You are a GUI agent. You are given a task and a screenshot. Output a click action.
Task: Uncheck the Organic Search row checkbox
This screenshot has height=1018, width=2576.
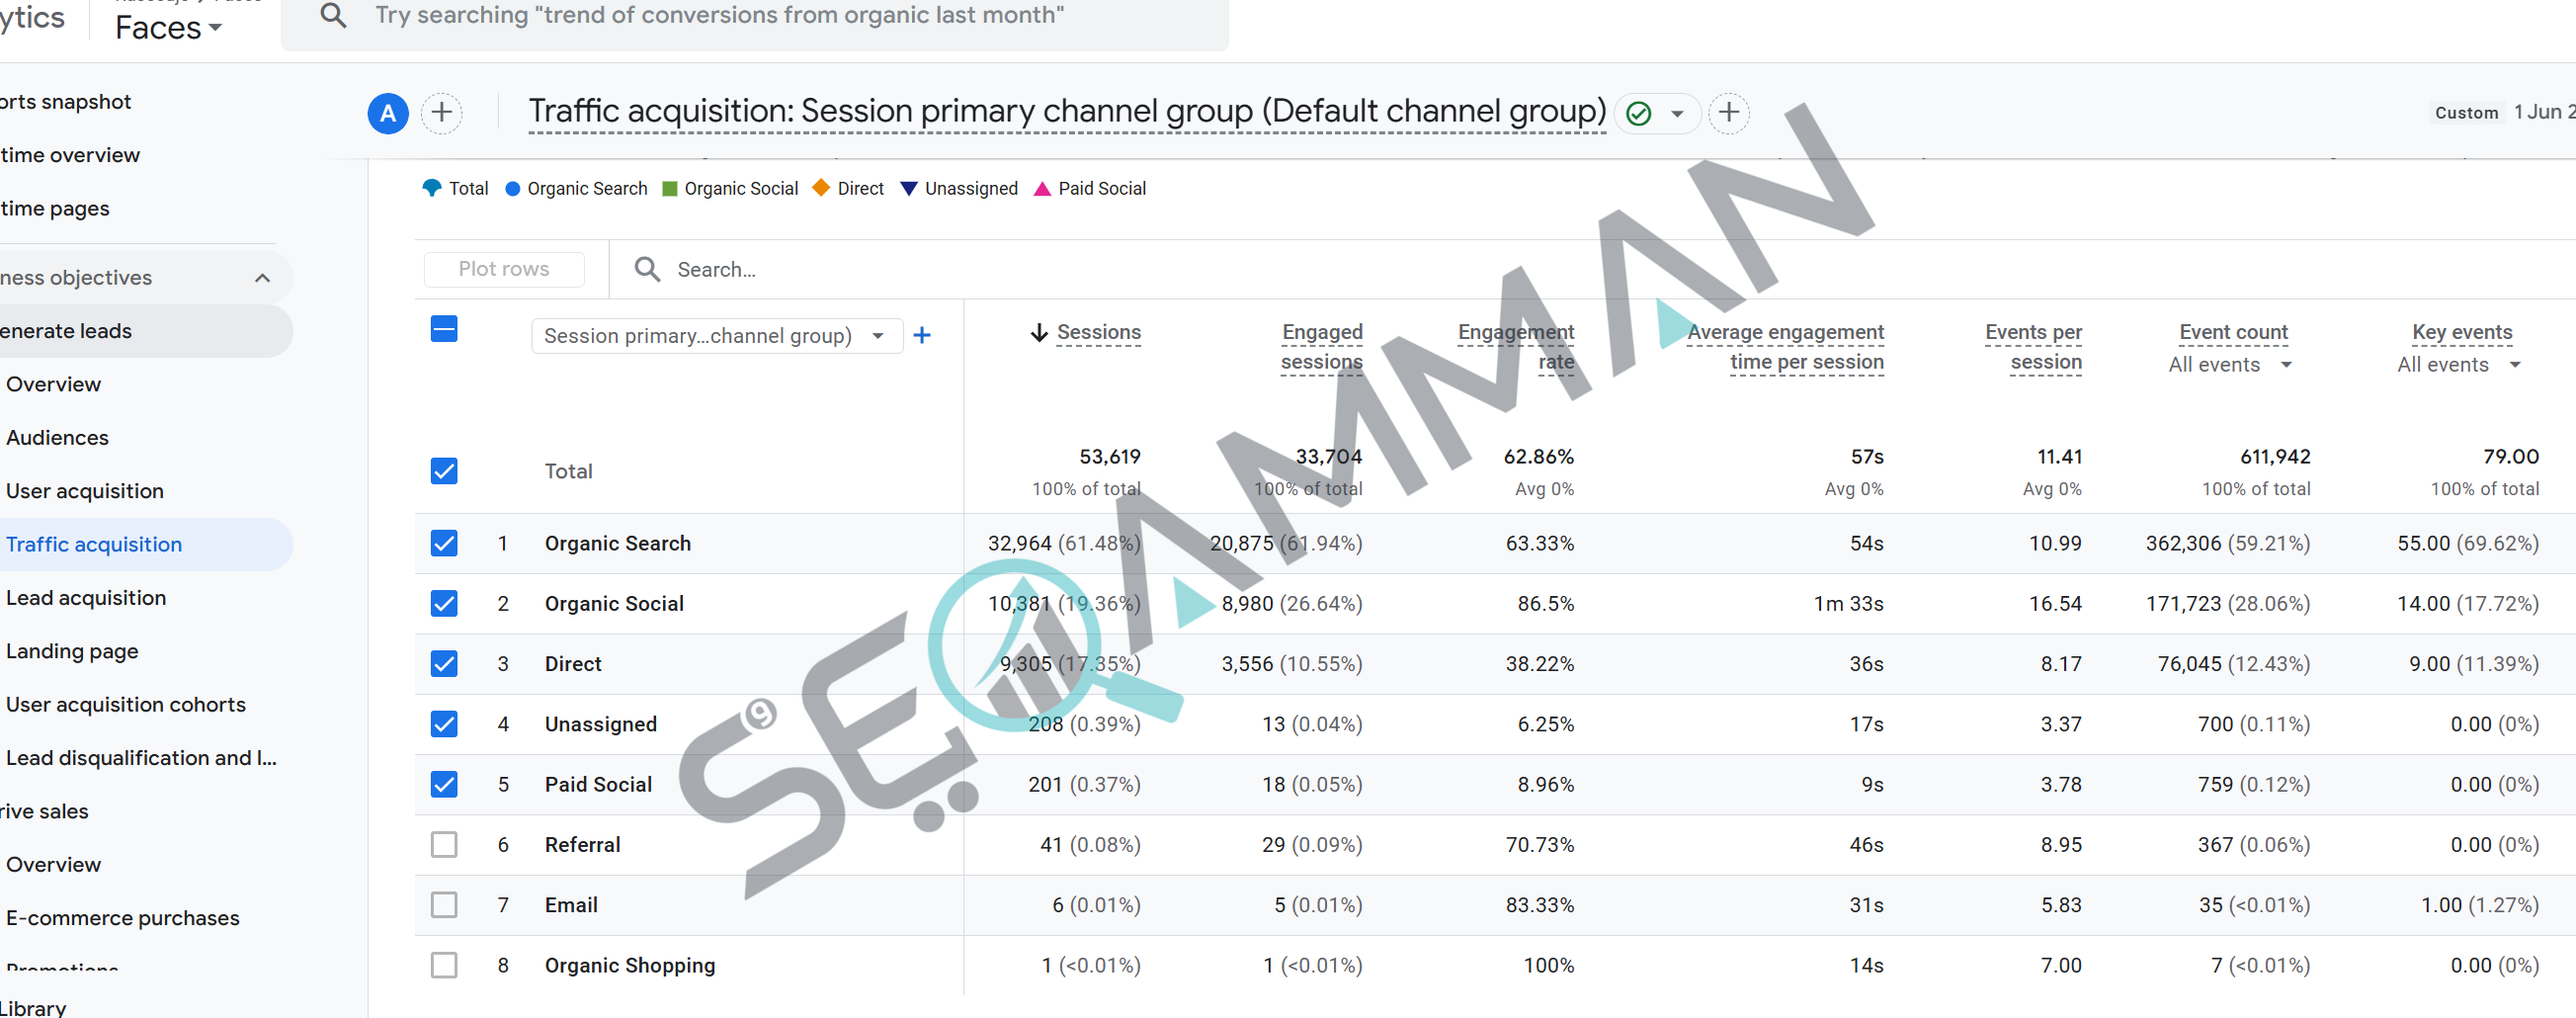444,543
